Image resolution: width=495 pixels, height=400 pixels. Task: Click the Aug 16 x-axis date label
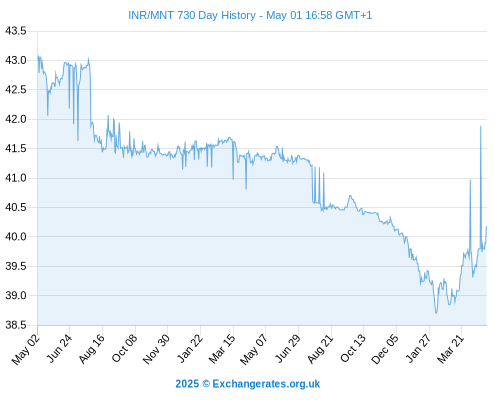pyautogui.click(x=92, y=349)
